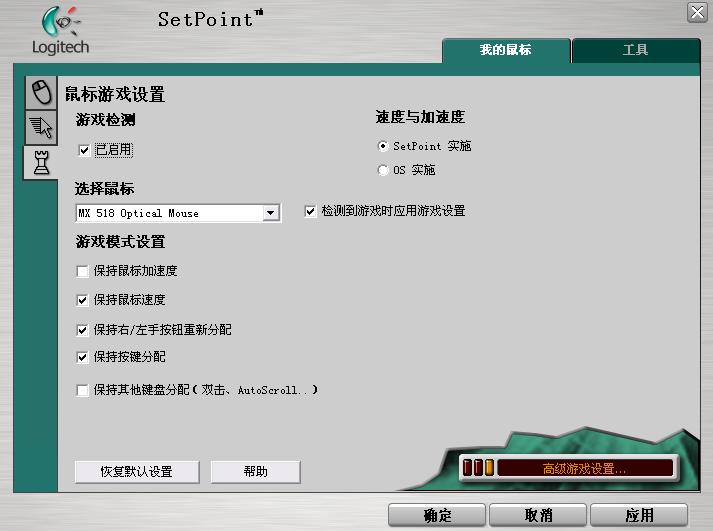Open the mouse buttons settings sidebar icon

40,93
